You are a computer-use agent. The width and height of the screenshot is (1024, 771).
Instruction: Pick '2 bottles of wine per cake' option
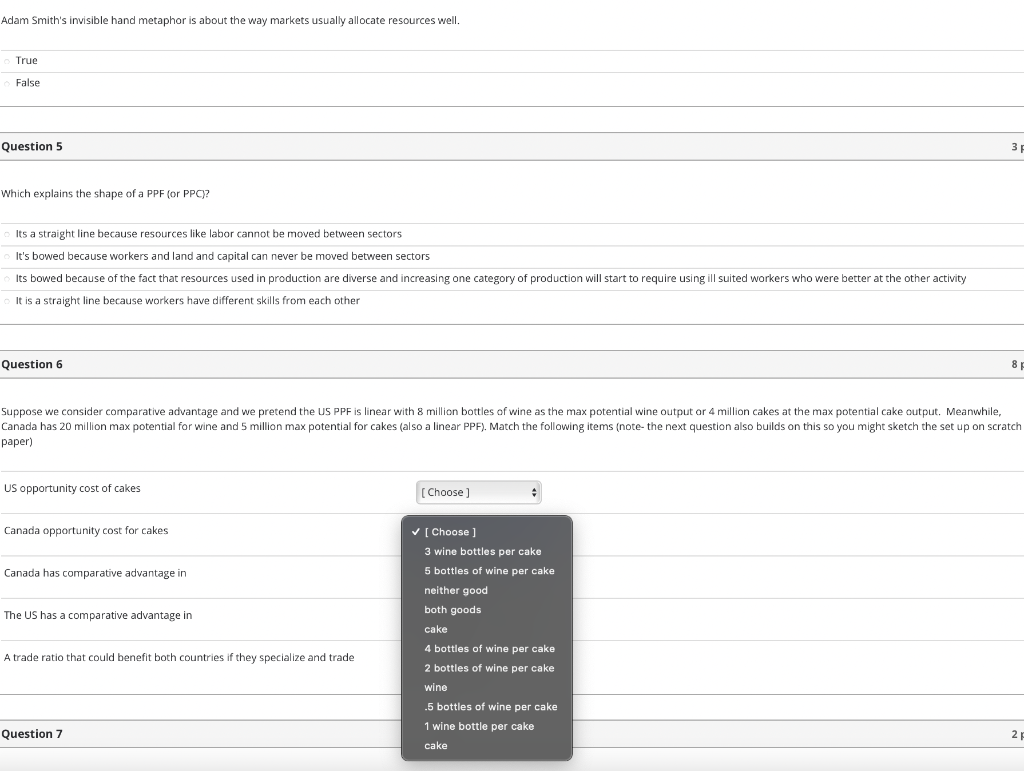[x=487, y=668]
